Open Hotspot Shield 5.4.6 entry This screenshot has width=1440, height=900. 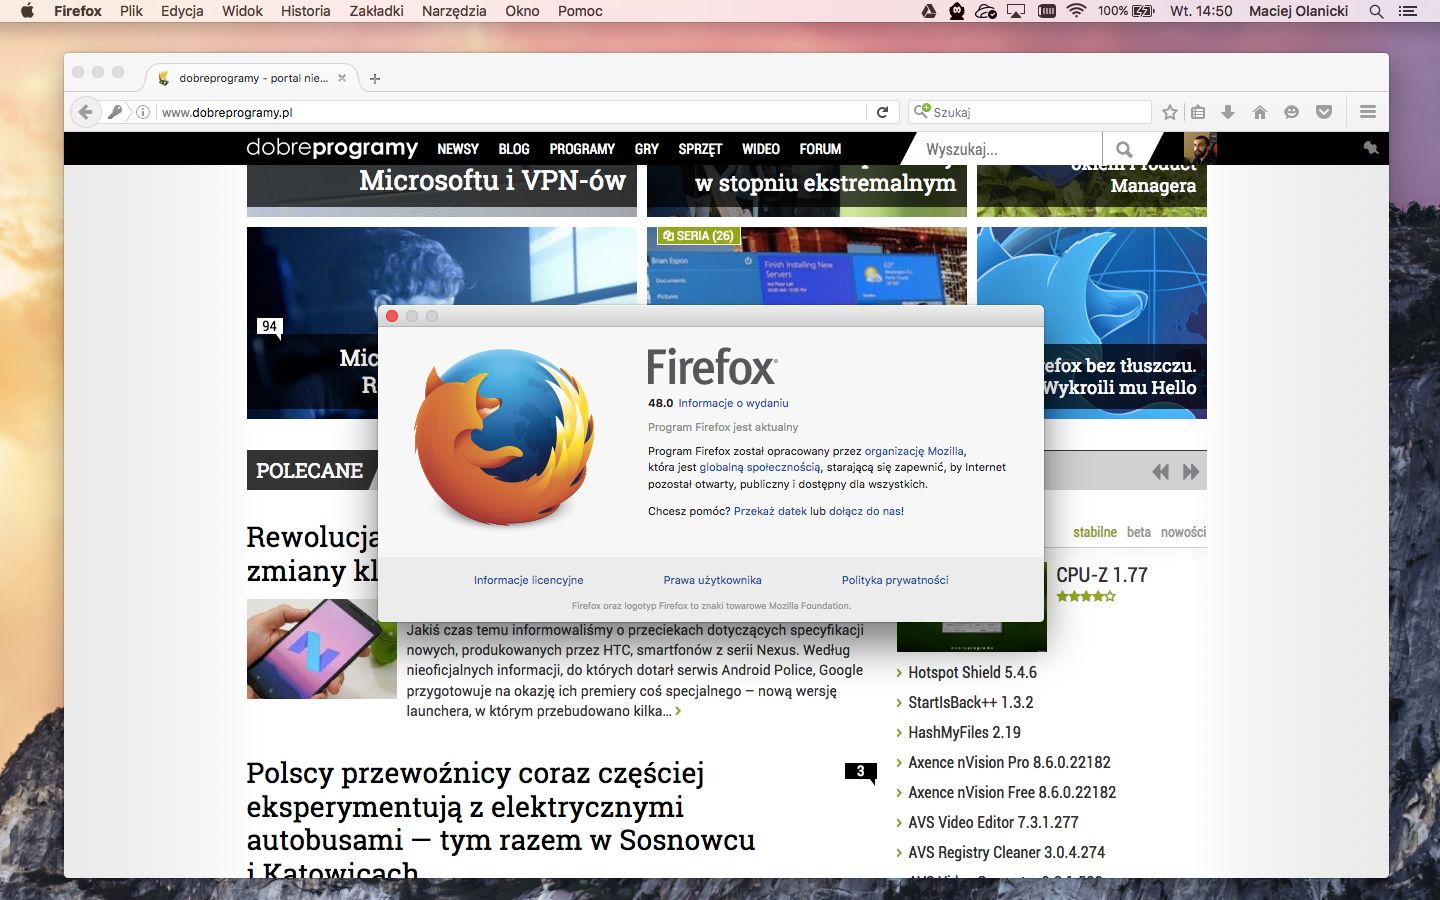tap(972, 673)
